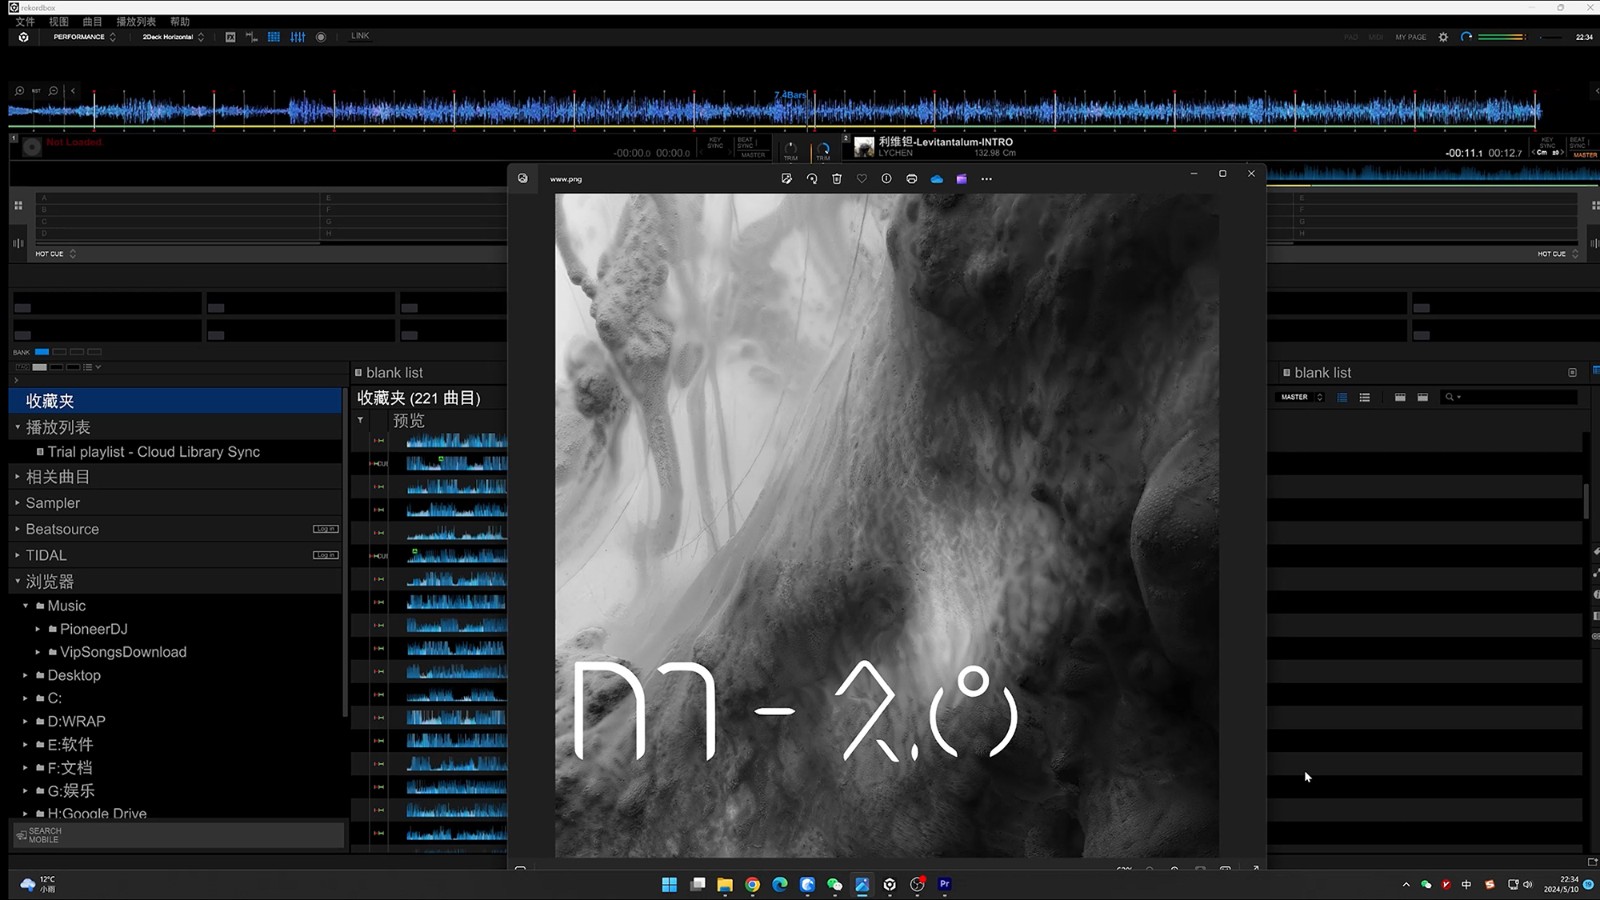
Task: Adjust the master level meter bar
Action: (x=1501, y=37)
